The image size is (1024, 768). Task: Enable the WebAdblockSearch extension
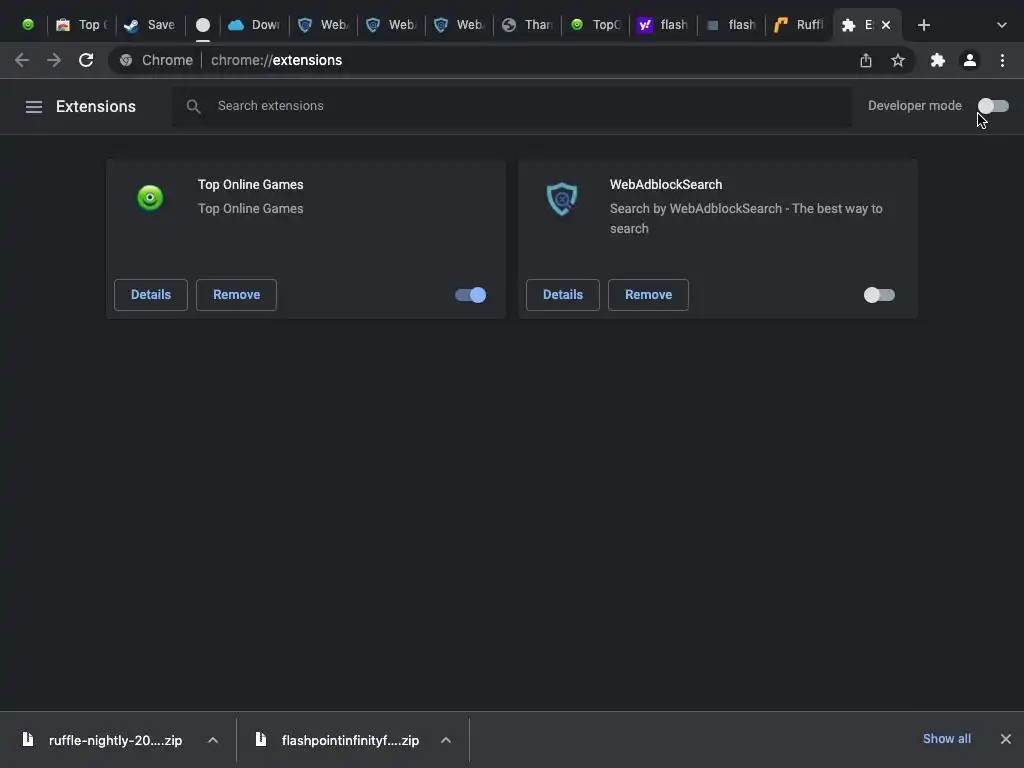[879, 295]
